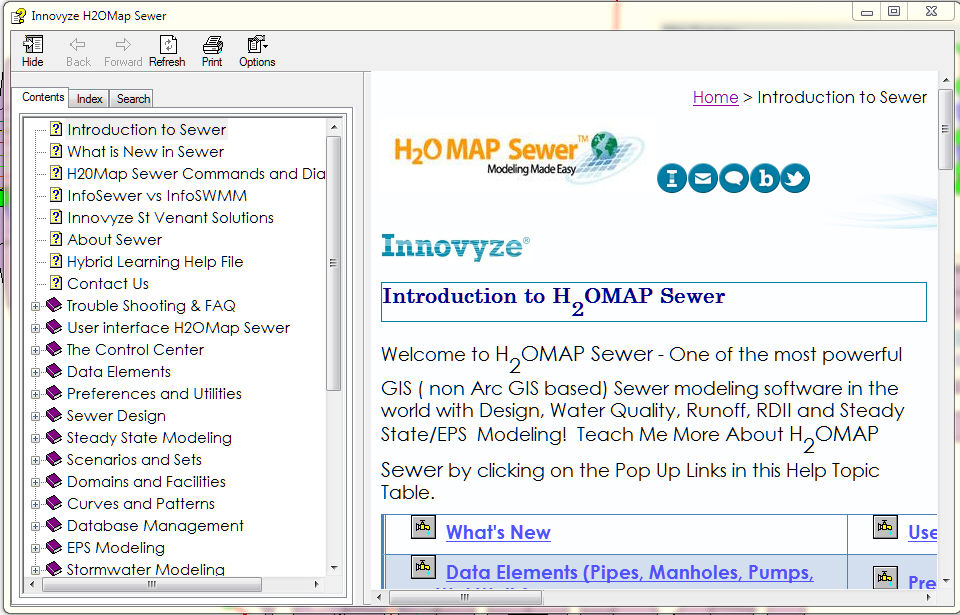Click the Innovyze logo
The image size is (960, 615).
456,247
